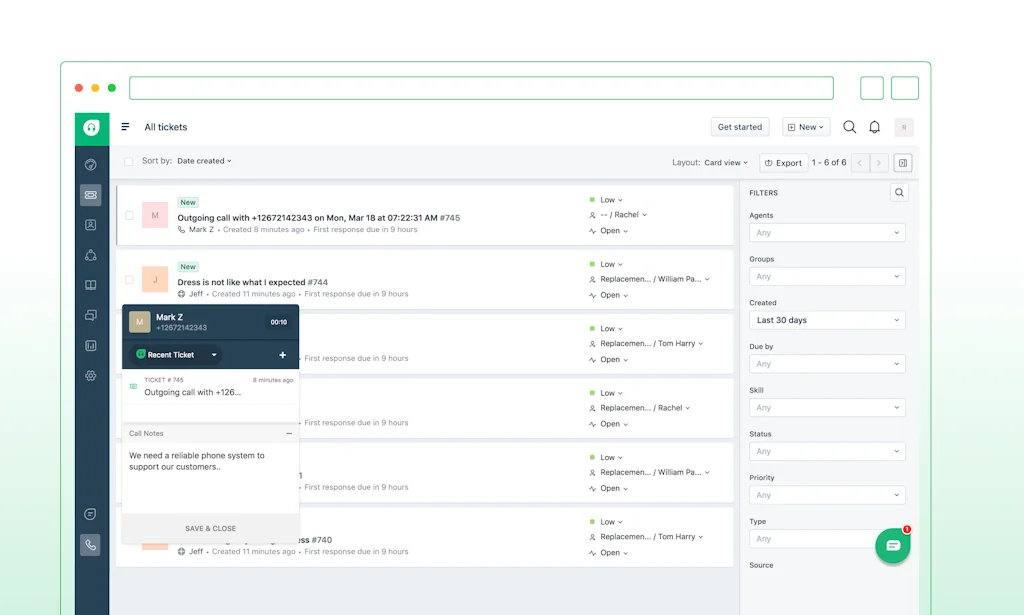This screenshot has height=615, width=1024.
Task: Open the Dashboard from the sidebar
Action: click(x=91, y=164)
